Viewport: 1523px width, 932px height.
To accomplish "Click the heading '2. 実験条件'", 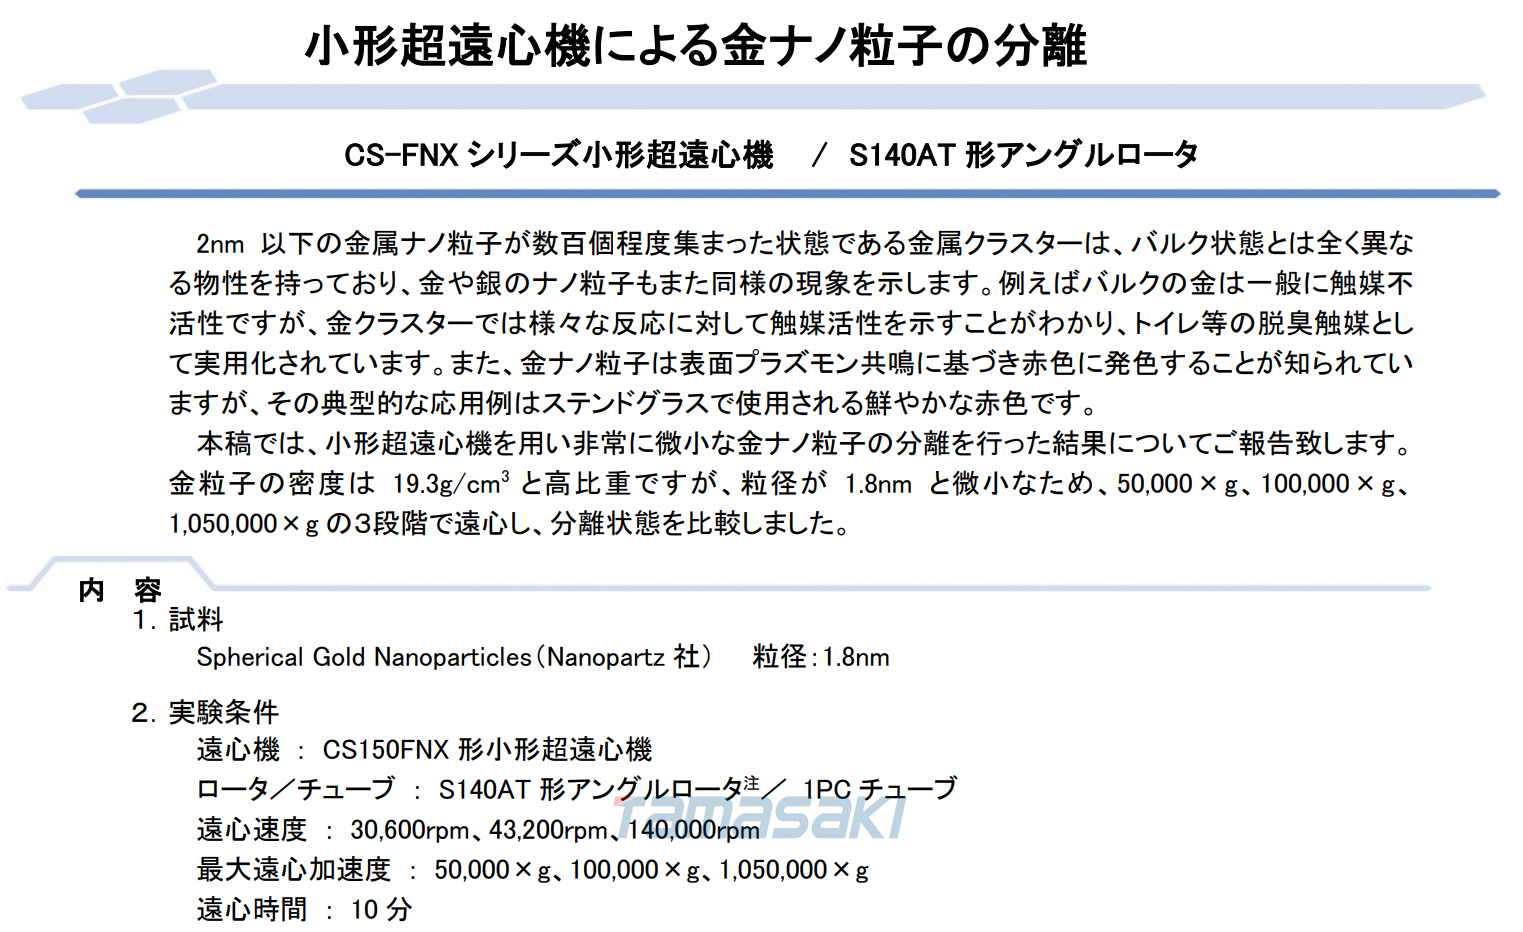I will pos(205,712).
